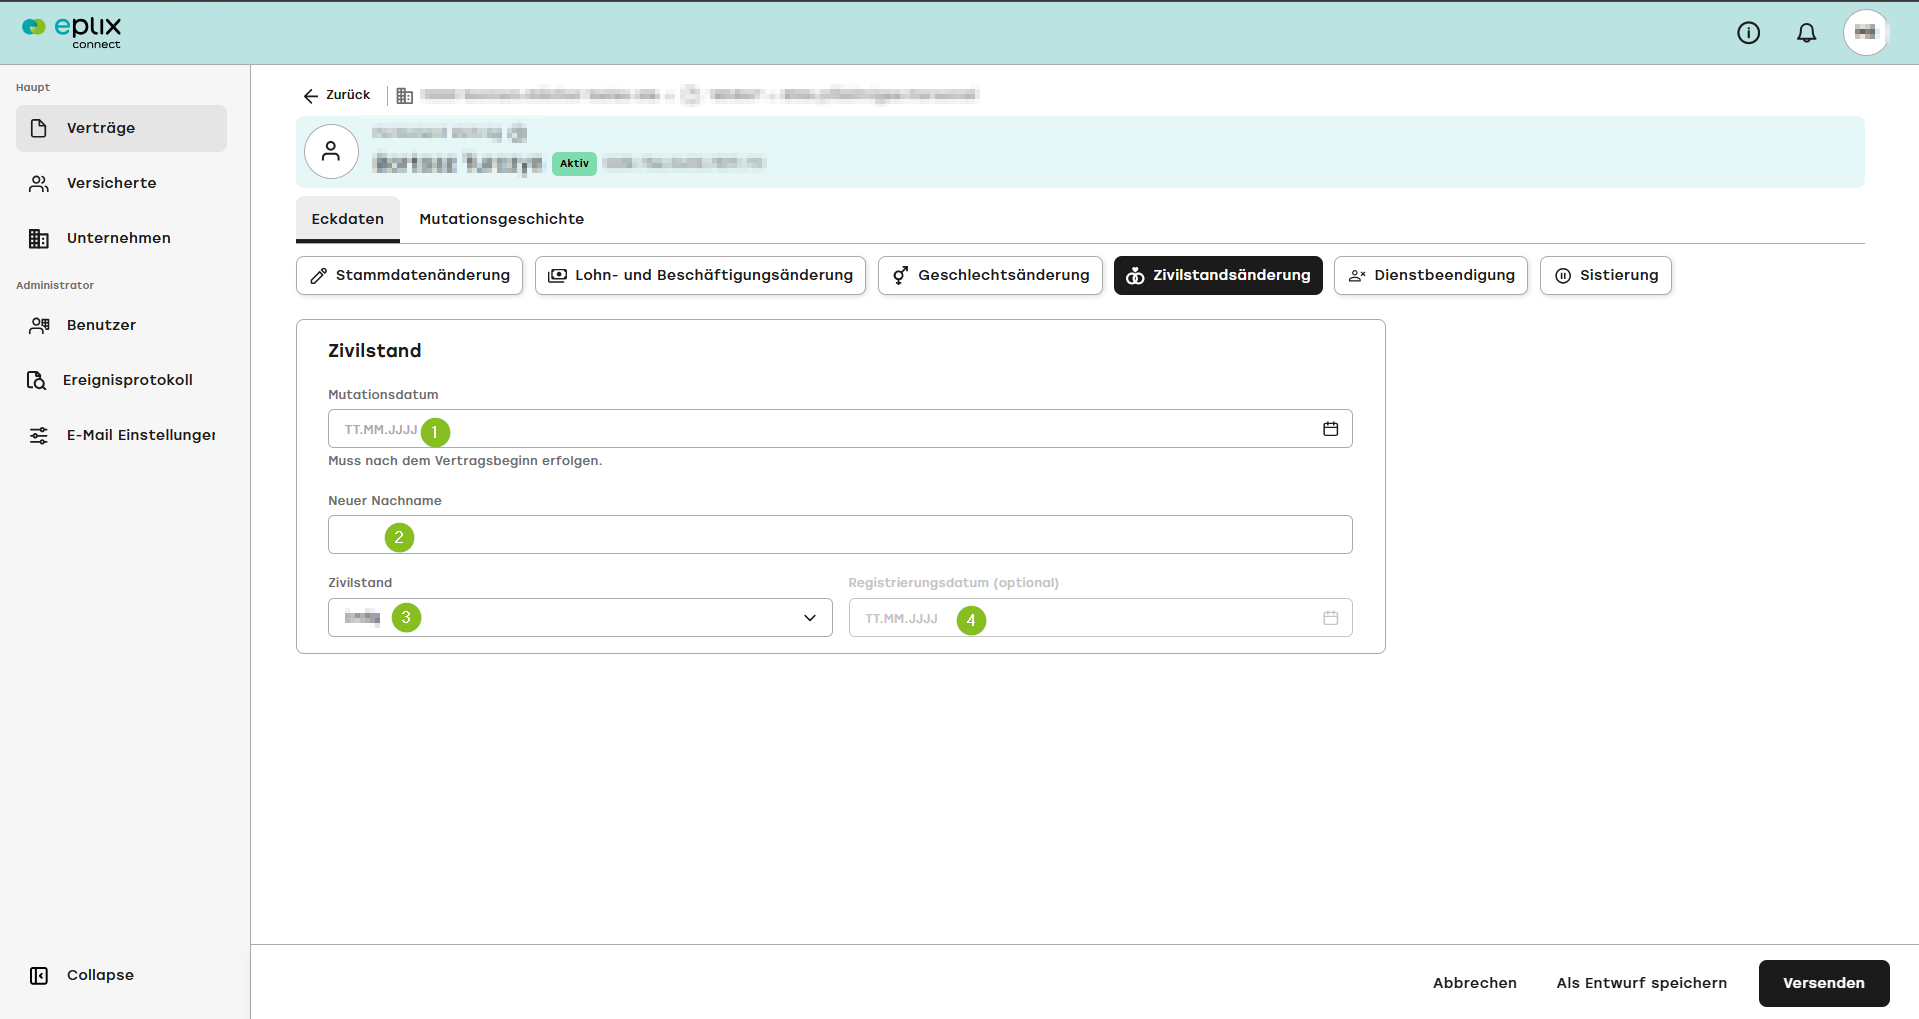Open calendar picker for Registrierungsdatum
The image size is (1919, 1019).
pyautogui.click(x=1330, y=618)
